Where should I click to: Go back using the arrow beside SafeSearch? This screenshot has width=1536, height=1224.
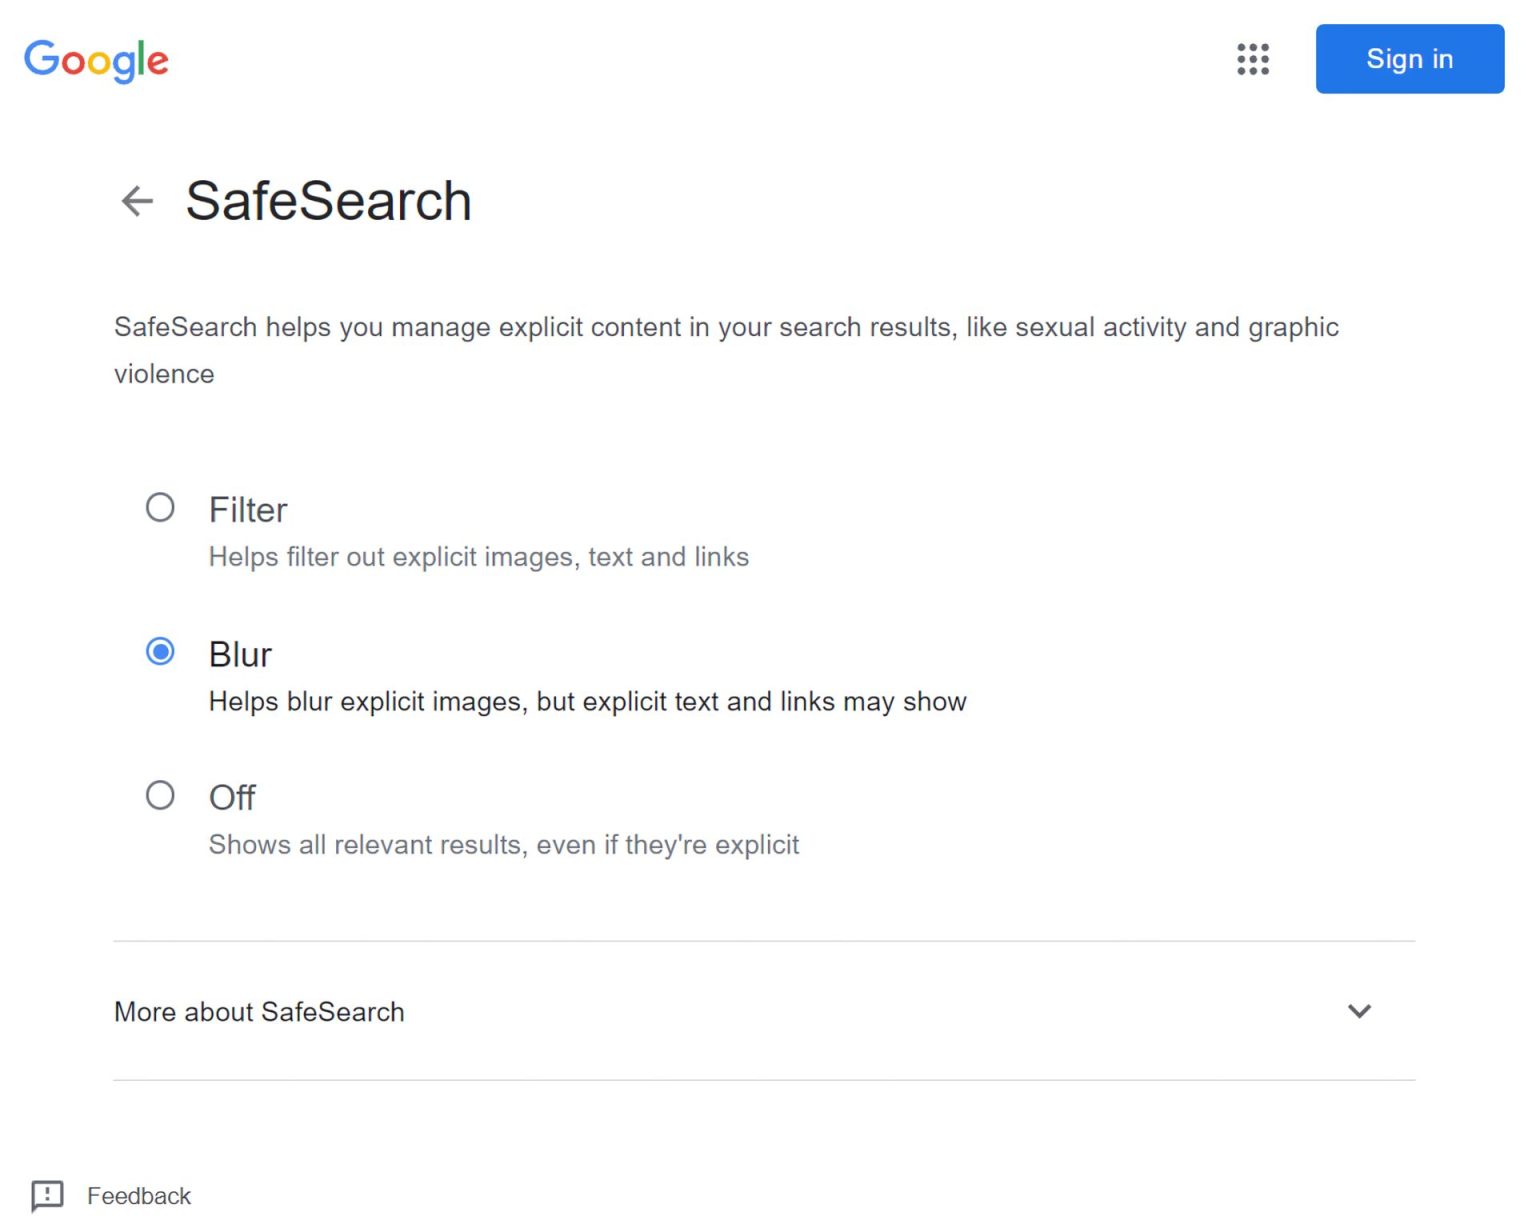137,201
